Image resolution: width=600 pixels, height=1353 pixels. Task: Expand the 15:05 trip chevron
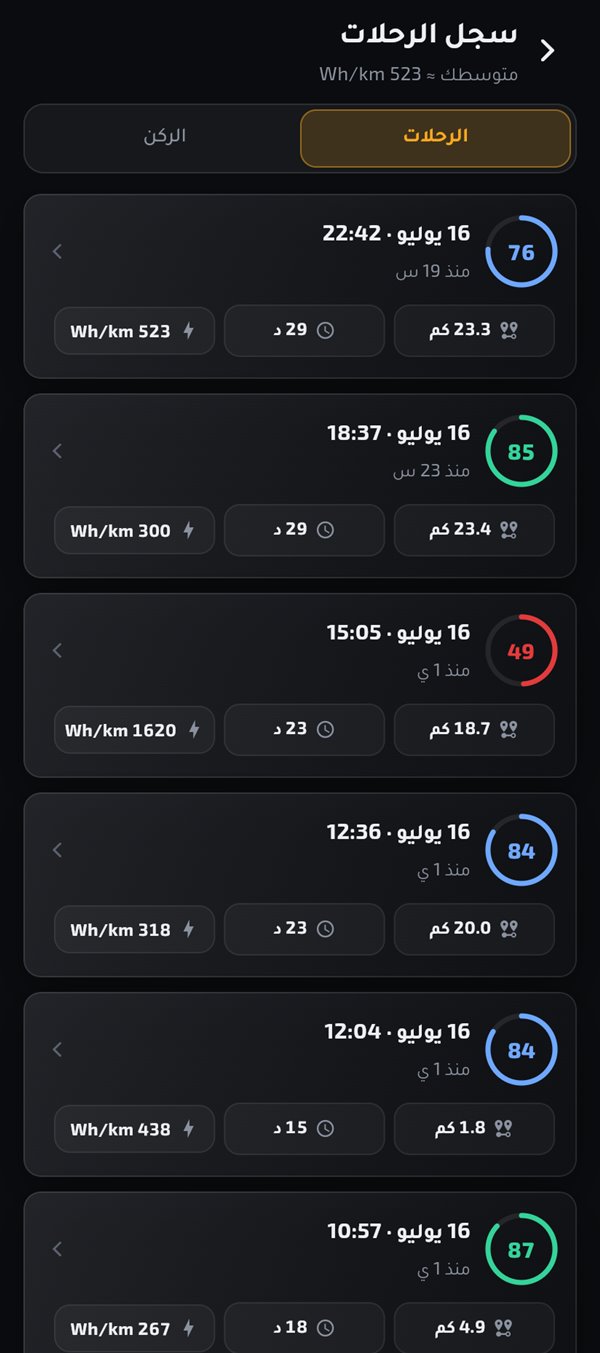(x=57, y=651)
